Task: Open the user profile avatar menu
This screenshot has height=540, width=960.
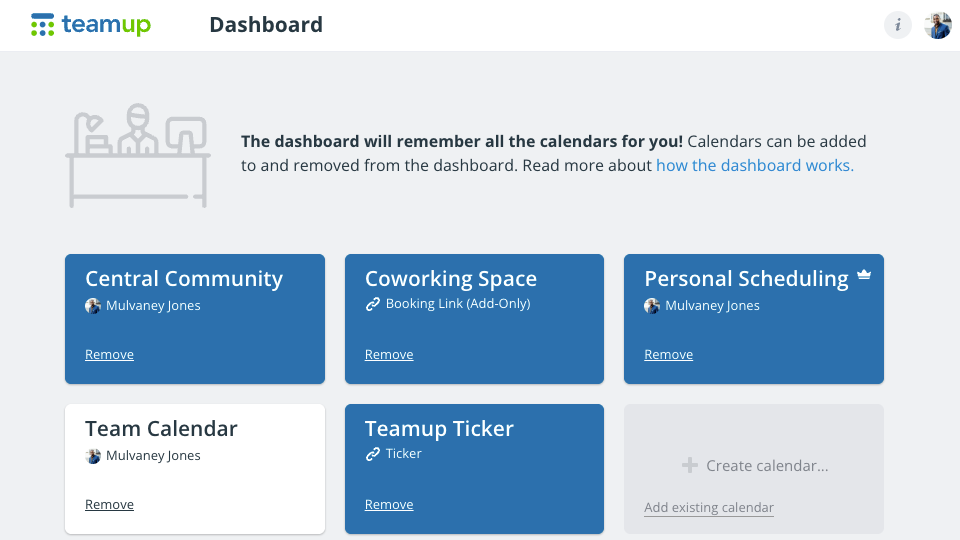Action: (937, 25)
